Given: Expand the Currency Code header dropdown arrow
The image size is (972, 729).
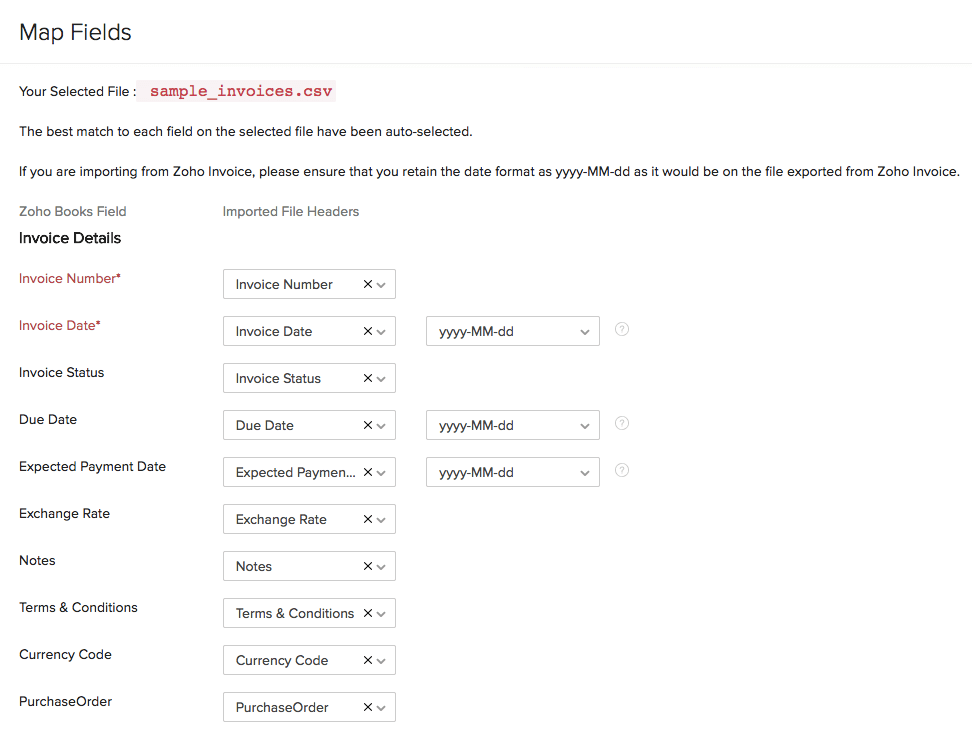Looking at the screenshot, I should 381,661.
